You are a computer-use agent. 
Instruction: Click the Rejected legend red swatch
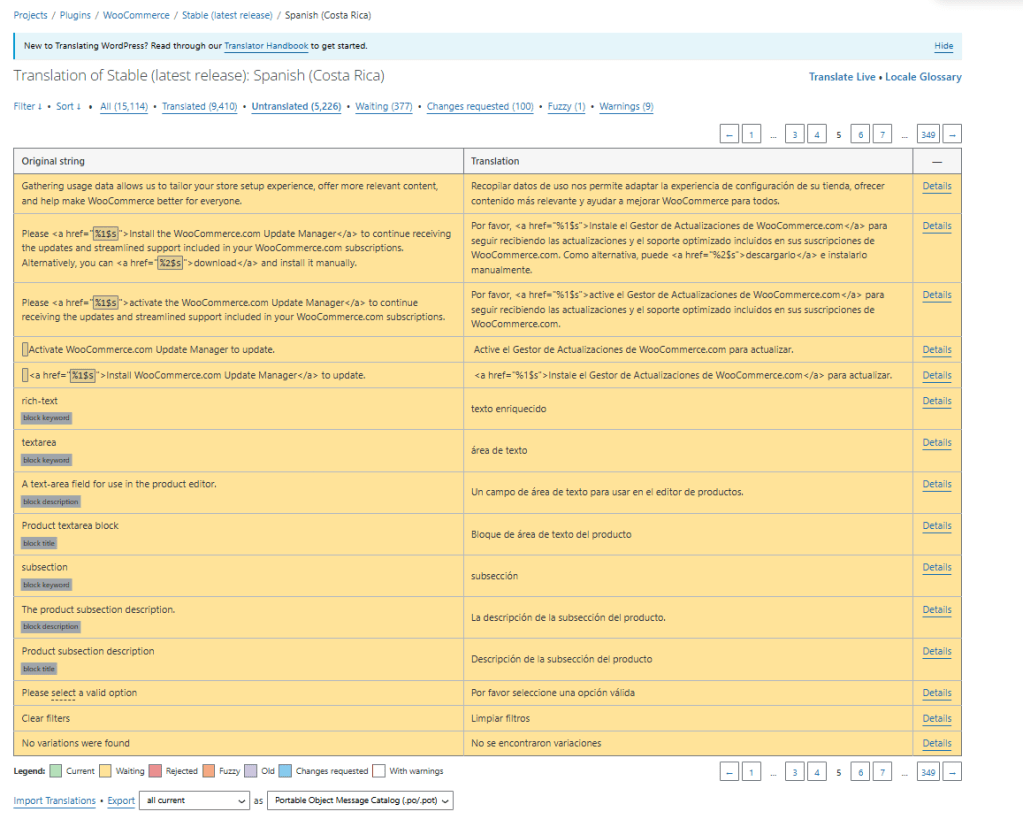click(155, 771)
